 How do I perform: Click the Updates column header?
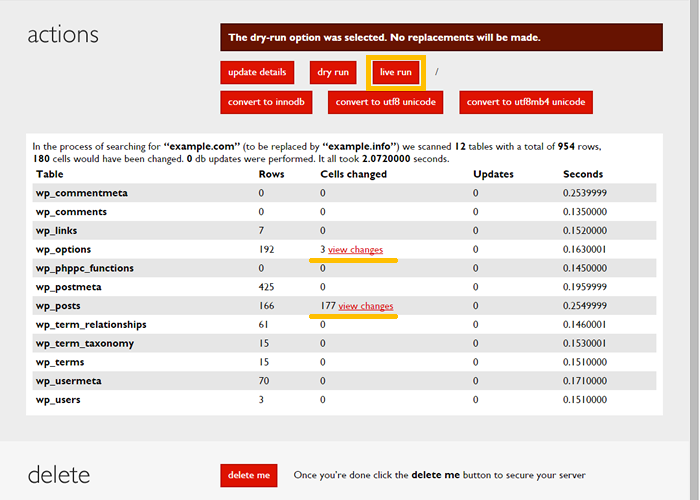493,174
